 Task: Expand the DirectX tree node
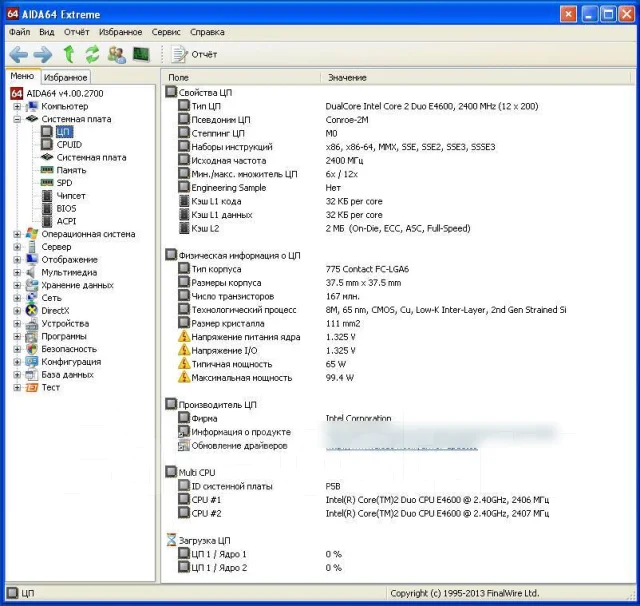(x=17, y=311)
